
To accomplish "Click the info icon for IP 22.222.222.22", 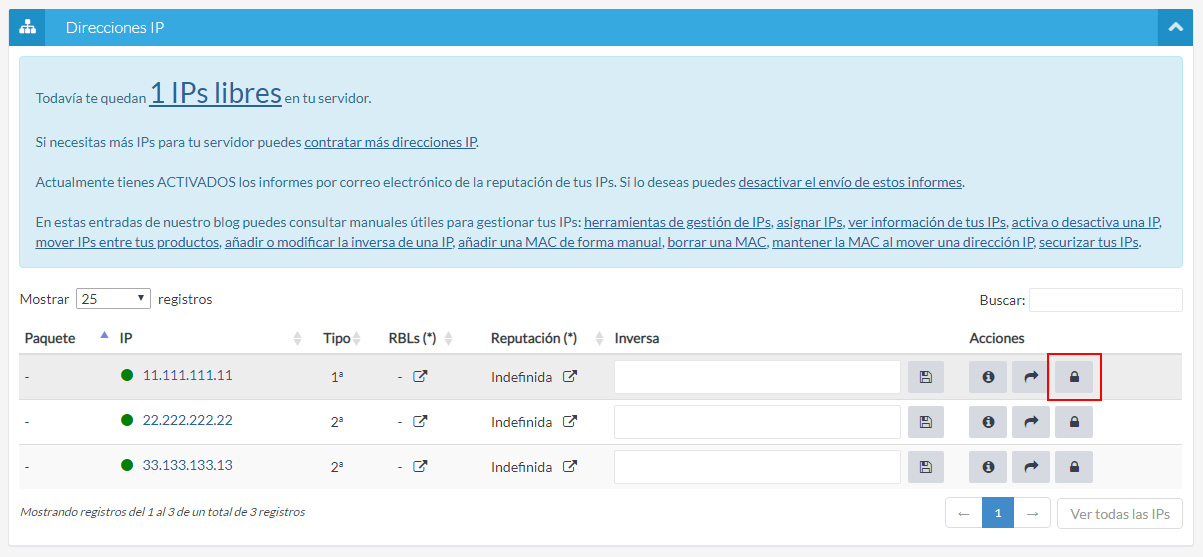I will coord(988,422).
